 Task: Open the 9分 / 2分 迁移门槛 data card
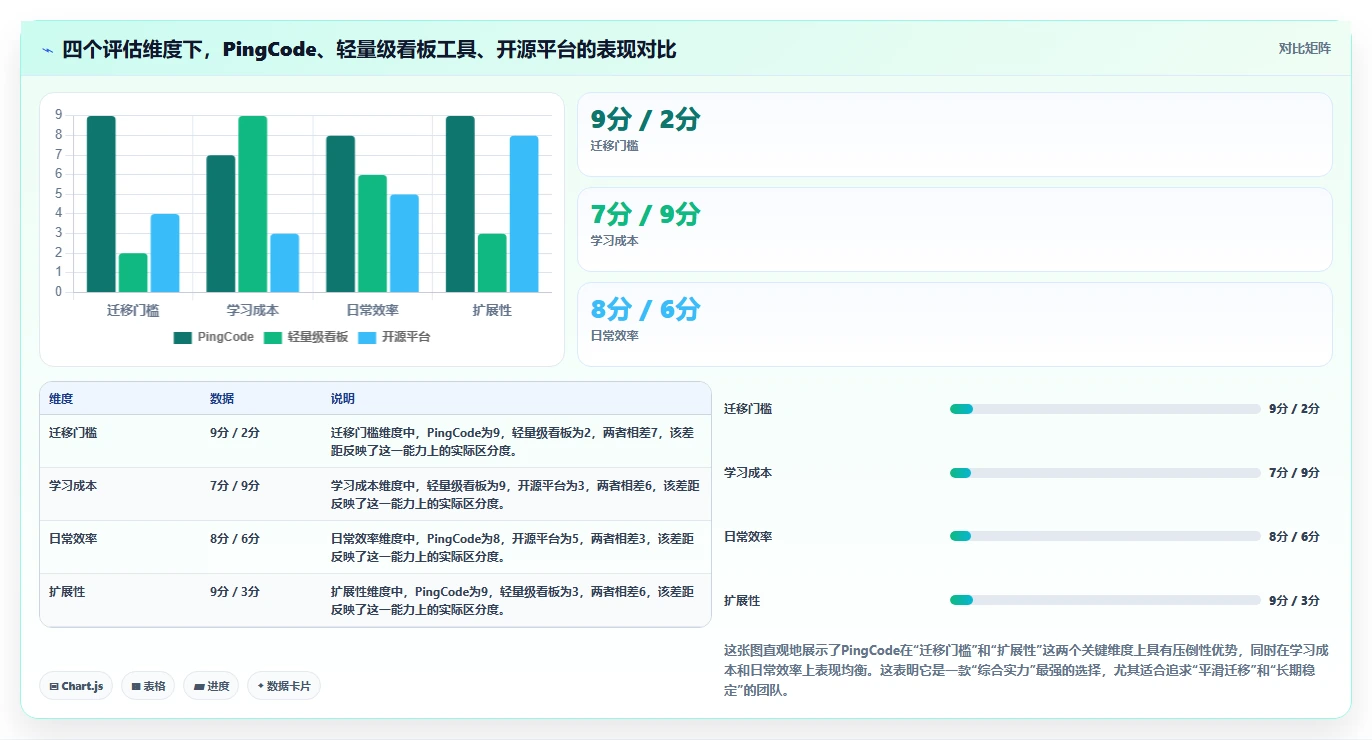click(955, 135)
